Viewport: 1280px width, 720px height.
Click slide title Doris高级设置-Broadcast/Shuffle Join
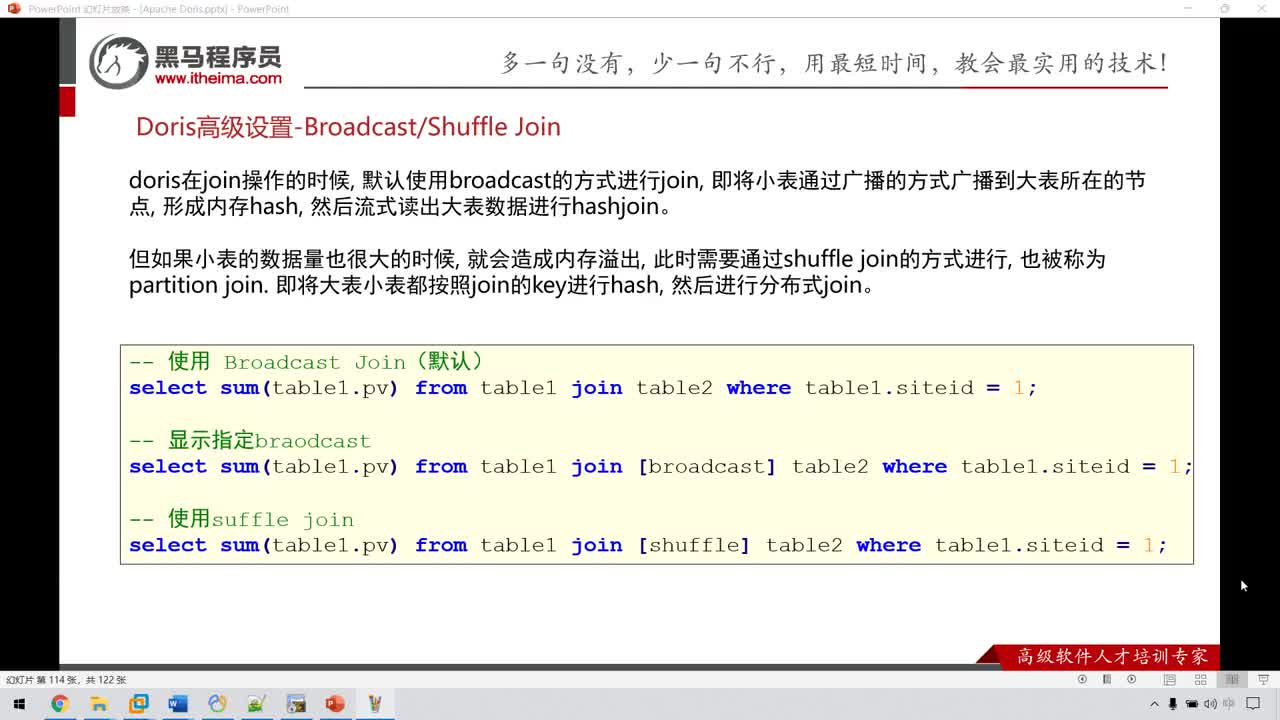point(348,127)
